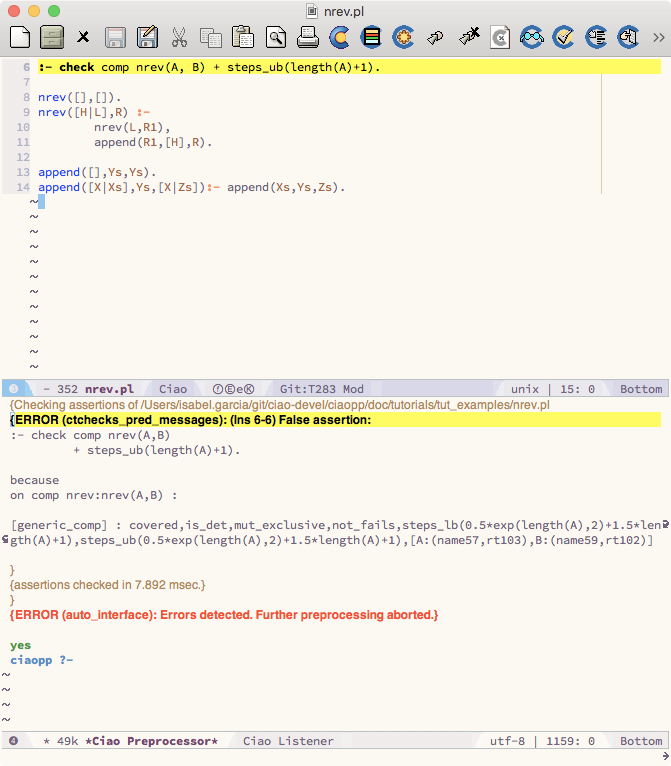Click the X close-buffer toolbar icon
Image resolution: width=671 pixels, height=766 pixels.
point(84,38)
